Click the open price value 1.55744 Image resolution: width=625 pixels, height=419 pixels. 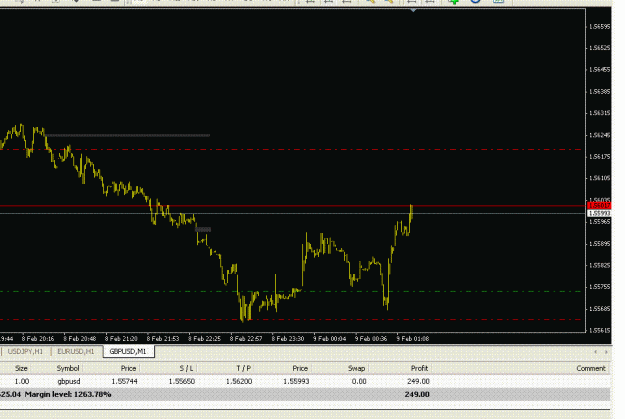pyautogui.click(x=124, y=381)
